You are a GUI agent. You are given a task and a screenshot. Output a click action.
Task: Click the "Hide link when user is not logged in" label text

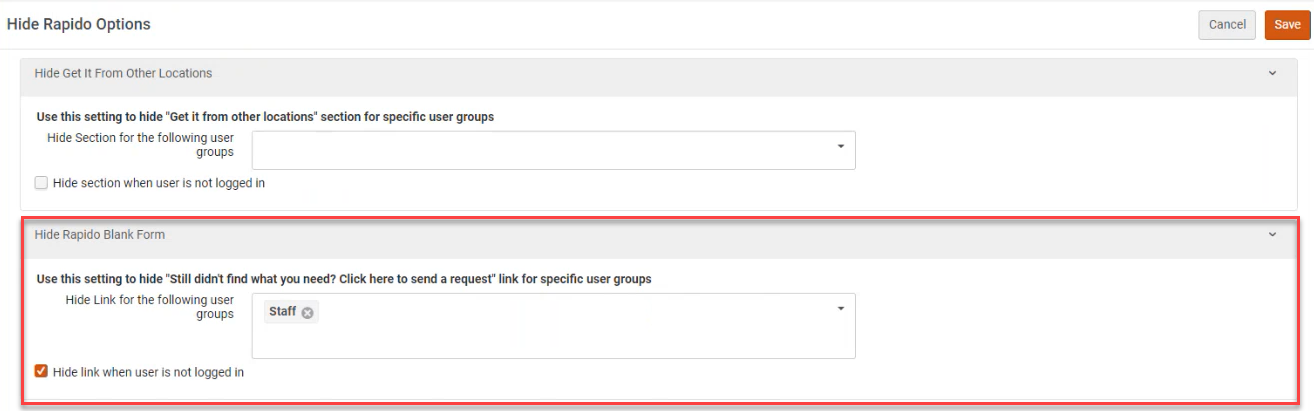pyautogui.click(x=148, y=372)
